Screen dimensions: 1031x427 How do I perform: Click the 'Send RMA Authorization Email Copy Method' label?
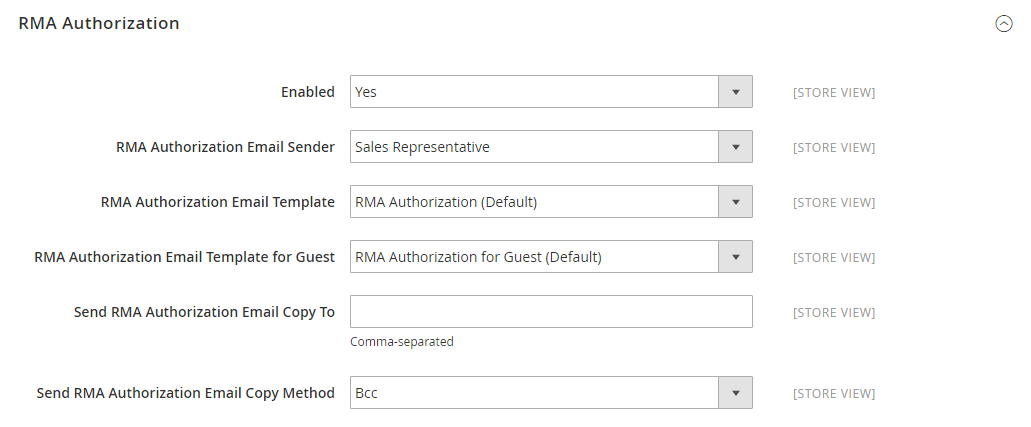coord(185,393)
